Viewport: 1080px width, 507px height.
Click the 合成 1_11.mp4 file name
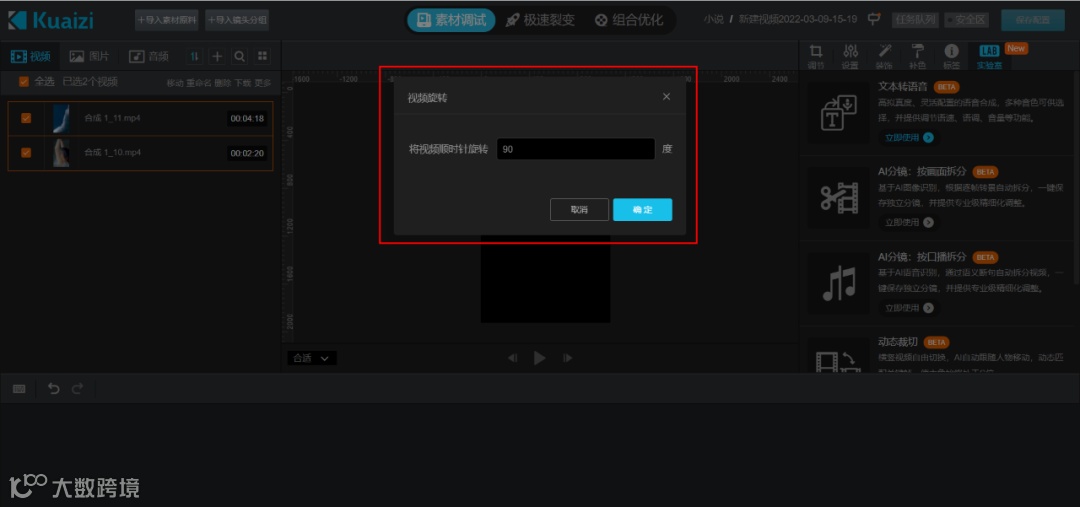tap(112, 118)
